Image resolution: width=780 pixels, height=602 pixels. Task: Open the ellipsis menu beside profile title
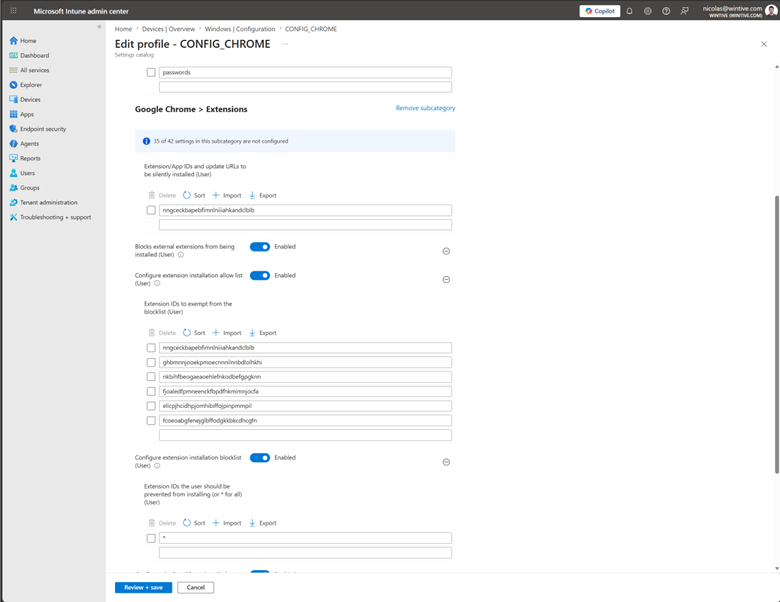click(x=285, y=44)
